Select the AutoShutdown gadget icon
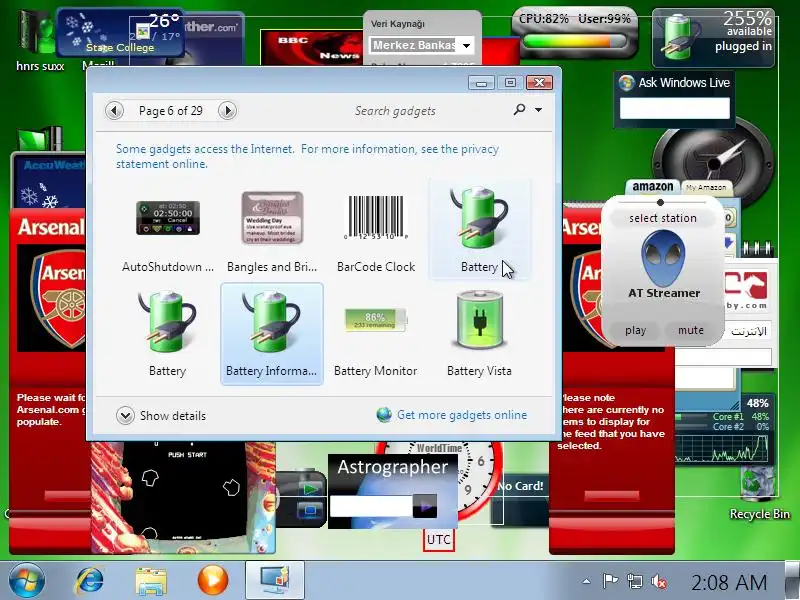Screen dimensions: 800x600 168,218
